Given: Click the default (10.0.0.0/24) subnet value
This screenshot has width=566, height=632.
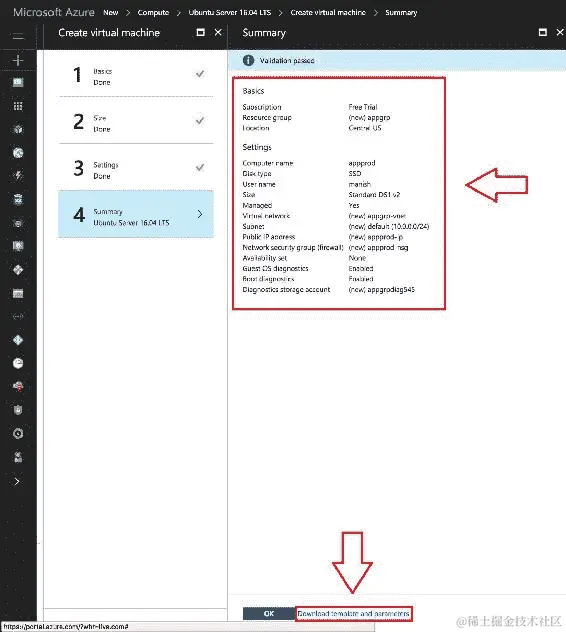Looking at the screenshot, I should 389,226.
